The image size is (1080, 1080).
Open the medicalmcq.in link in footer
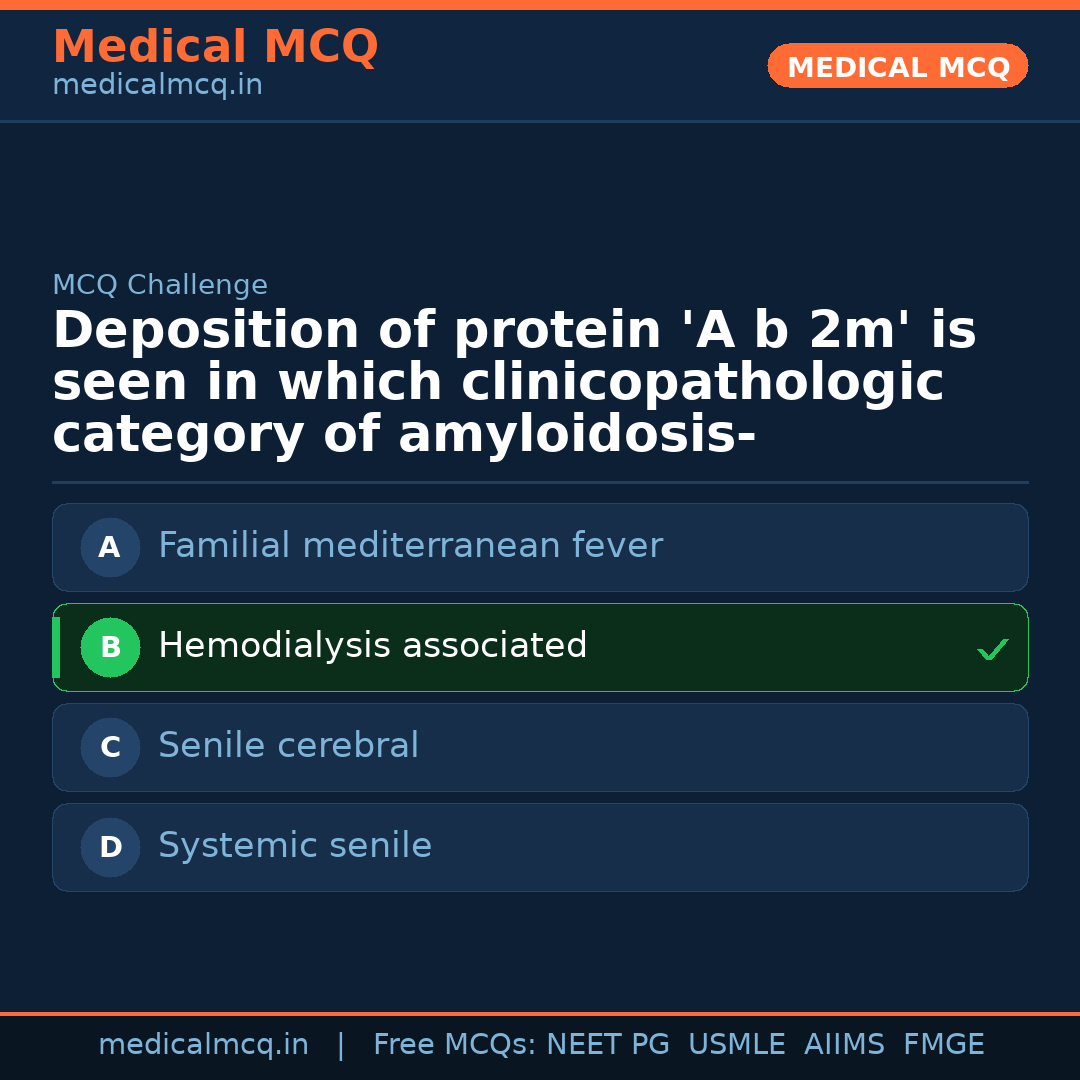pos(203,1045)
